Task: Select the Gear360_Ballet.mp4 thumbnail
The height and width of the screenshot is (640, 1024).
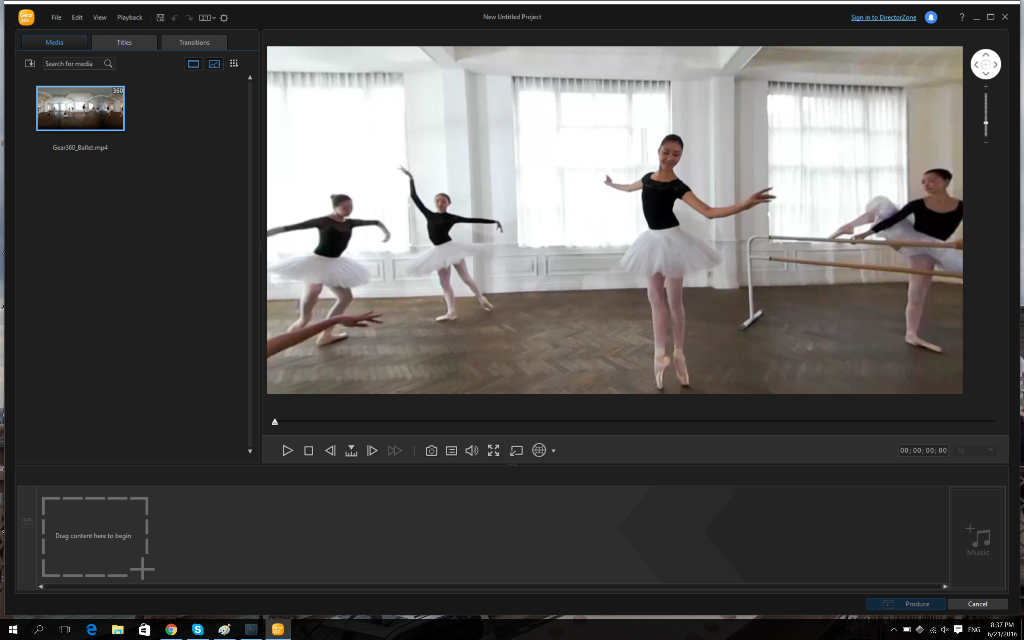Action: tap(80, 108)
